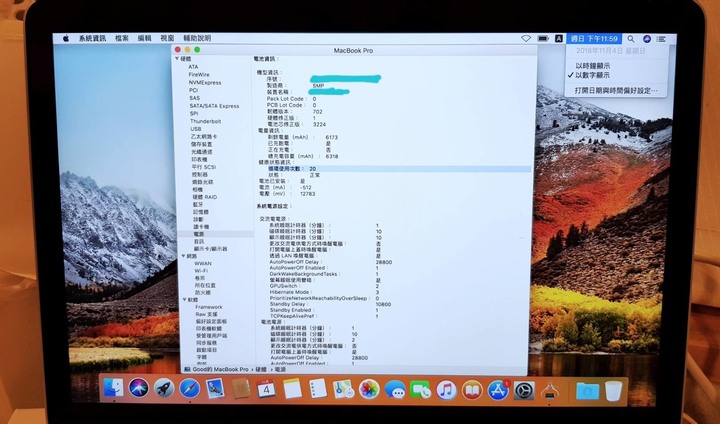Screen dimensions: 720x424
Task: Click the date and time clock in menu bar
Action: point(594,39)
